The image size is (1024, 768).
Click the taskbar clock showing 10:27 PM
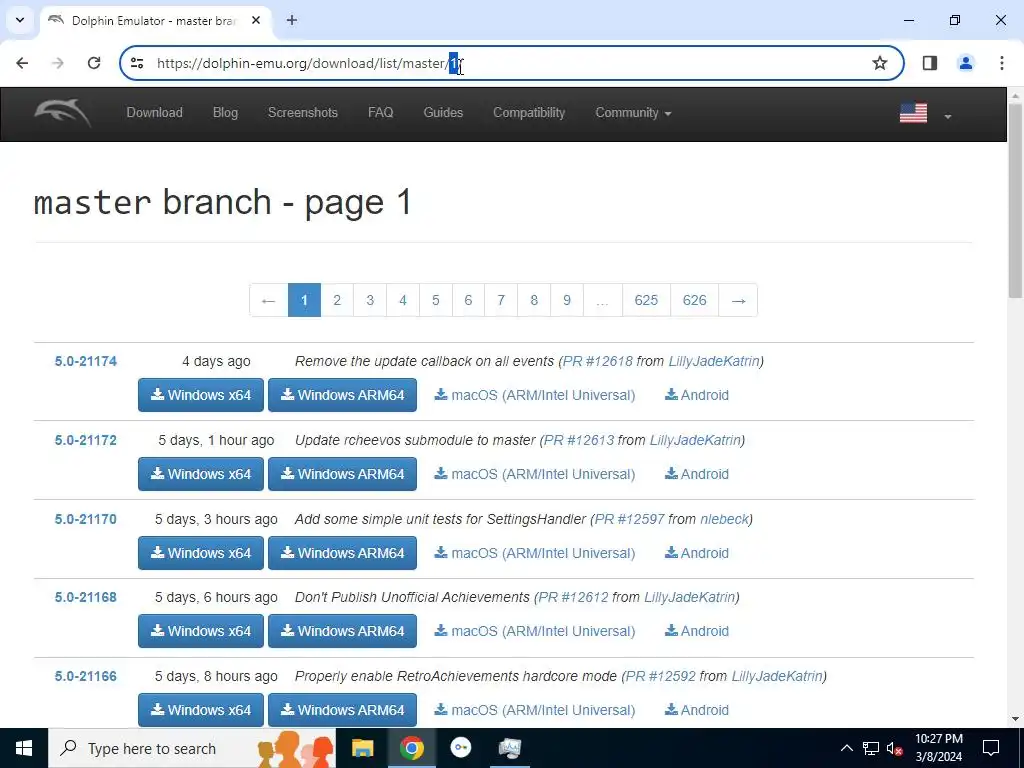point(938,748)
